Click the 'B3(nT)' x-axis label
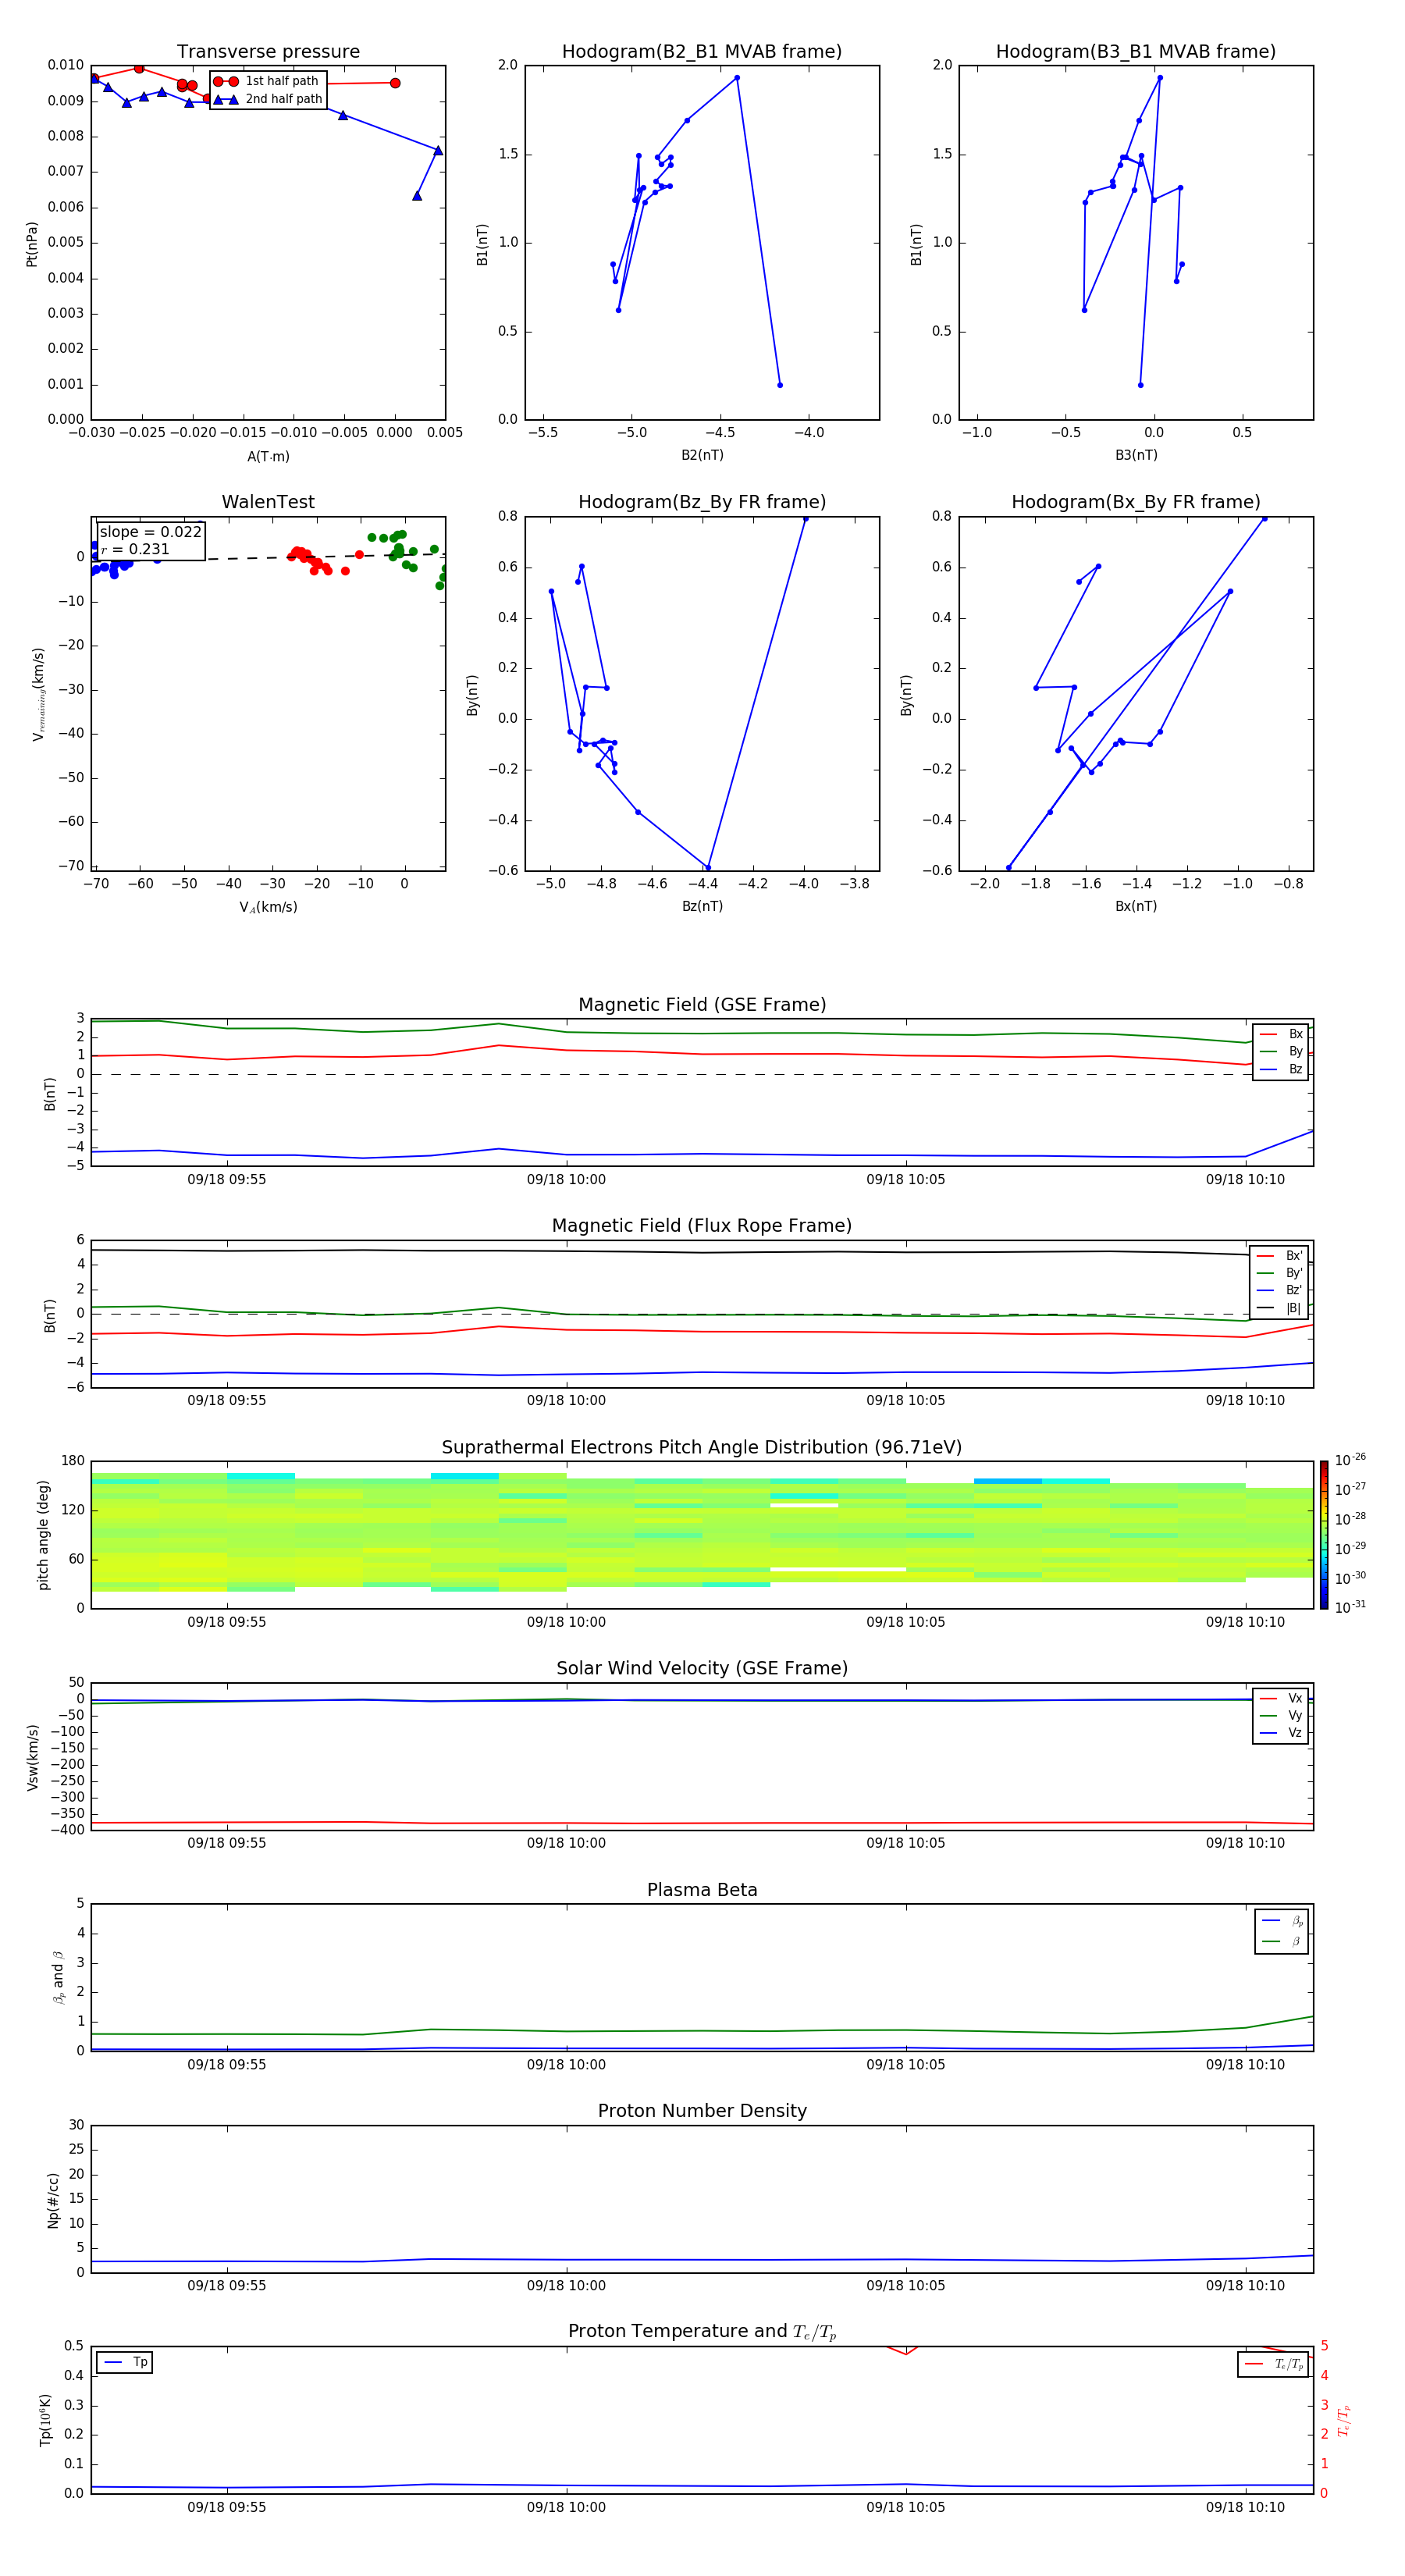The height and width of the screenshot is (2576, 1405). click(x=1136, y=455)
